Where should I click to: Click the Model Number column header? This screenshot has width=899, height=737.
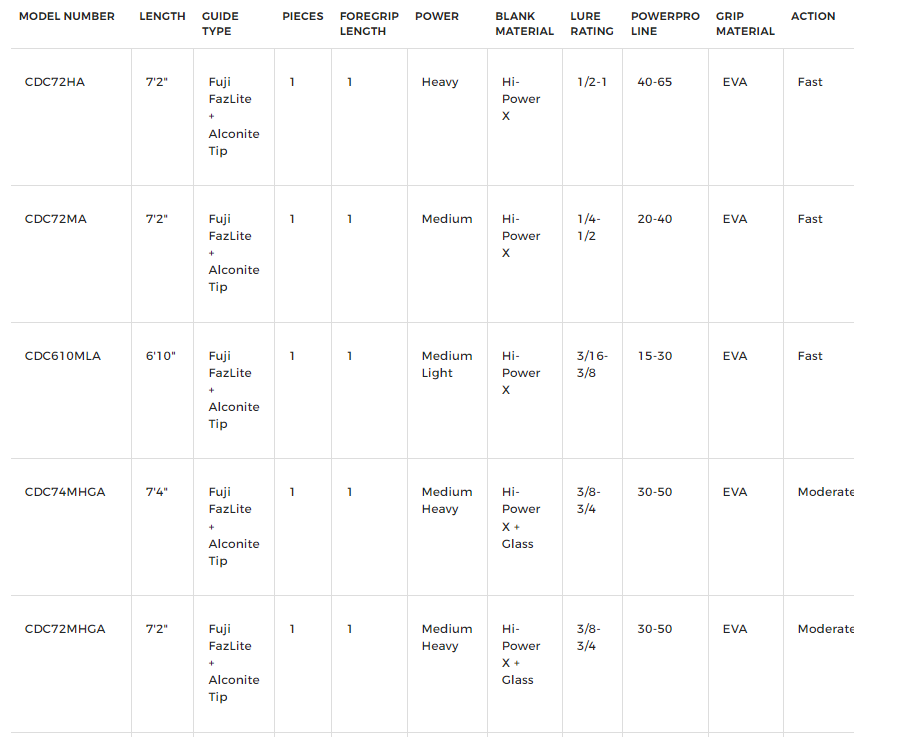(67, 16)
